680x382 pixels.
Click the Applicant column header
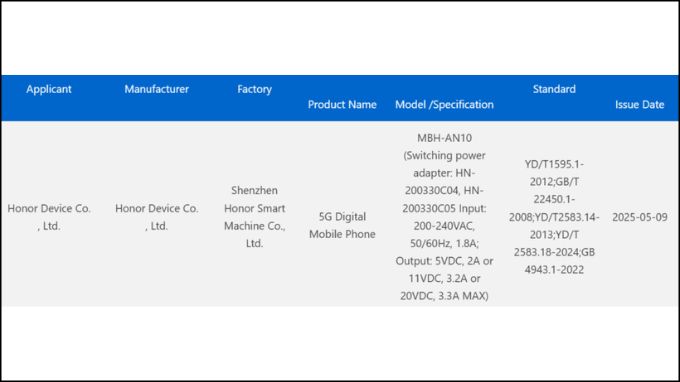pyautogui.click(x=49, y=89)
